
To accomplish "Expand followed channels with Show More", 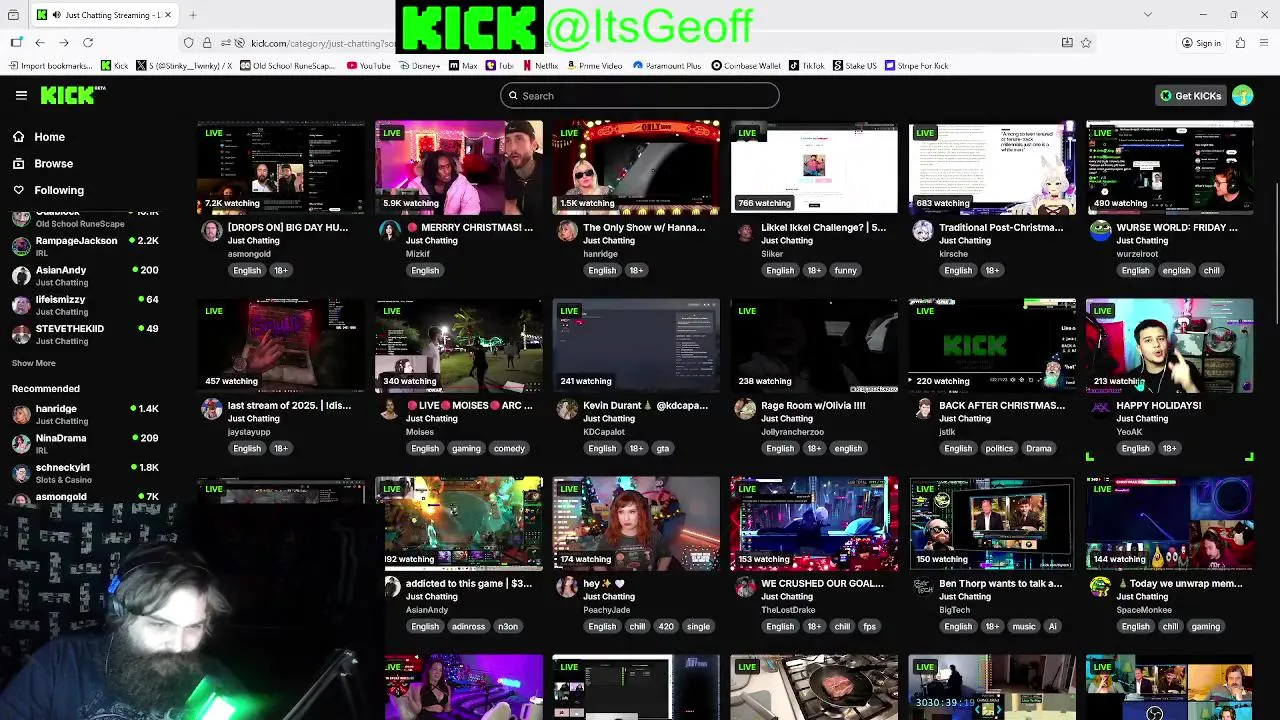I will coord(33,363).
